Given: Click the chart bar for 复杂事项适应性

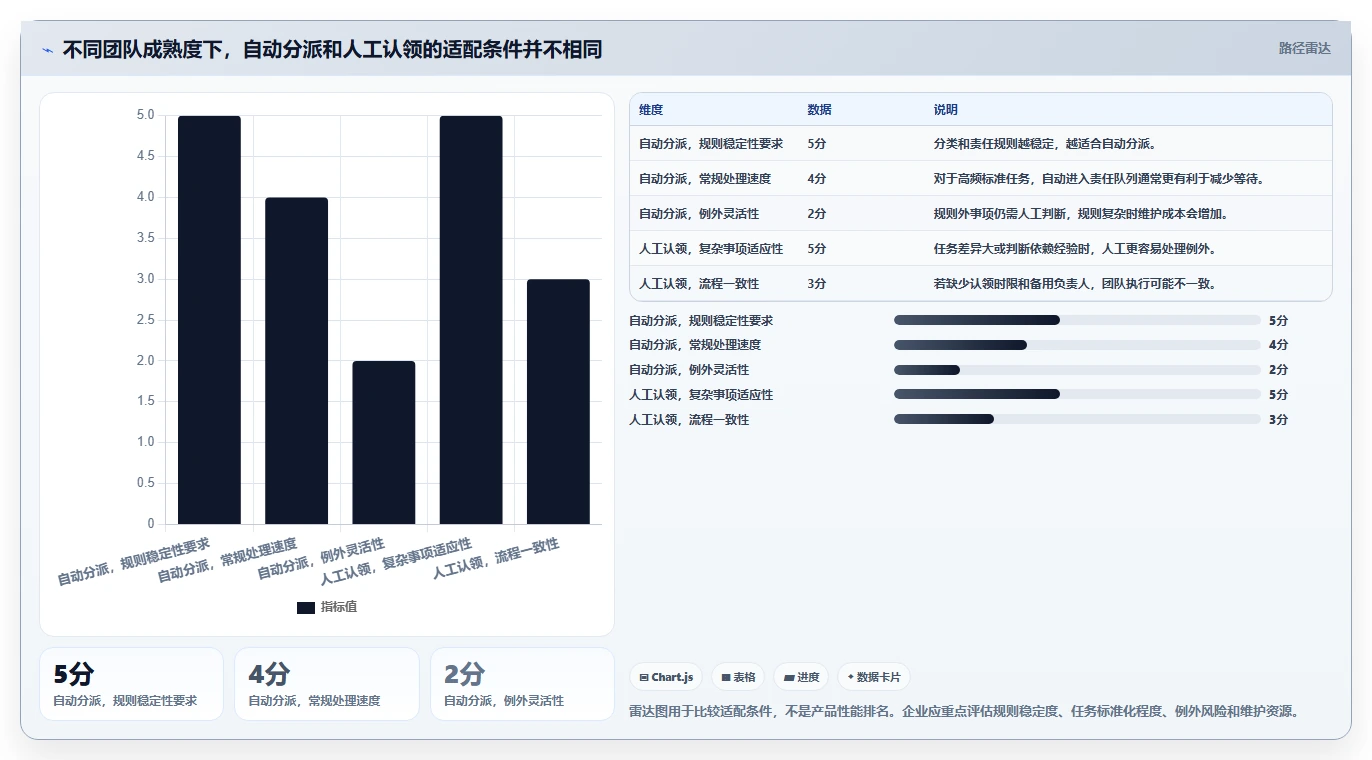Looking at the screenshot, I should coord(471,320).
